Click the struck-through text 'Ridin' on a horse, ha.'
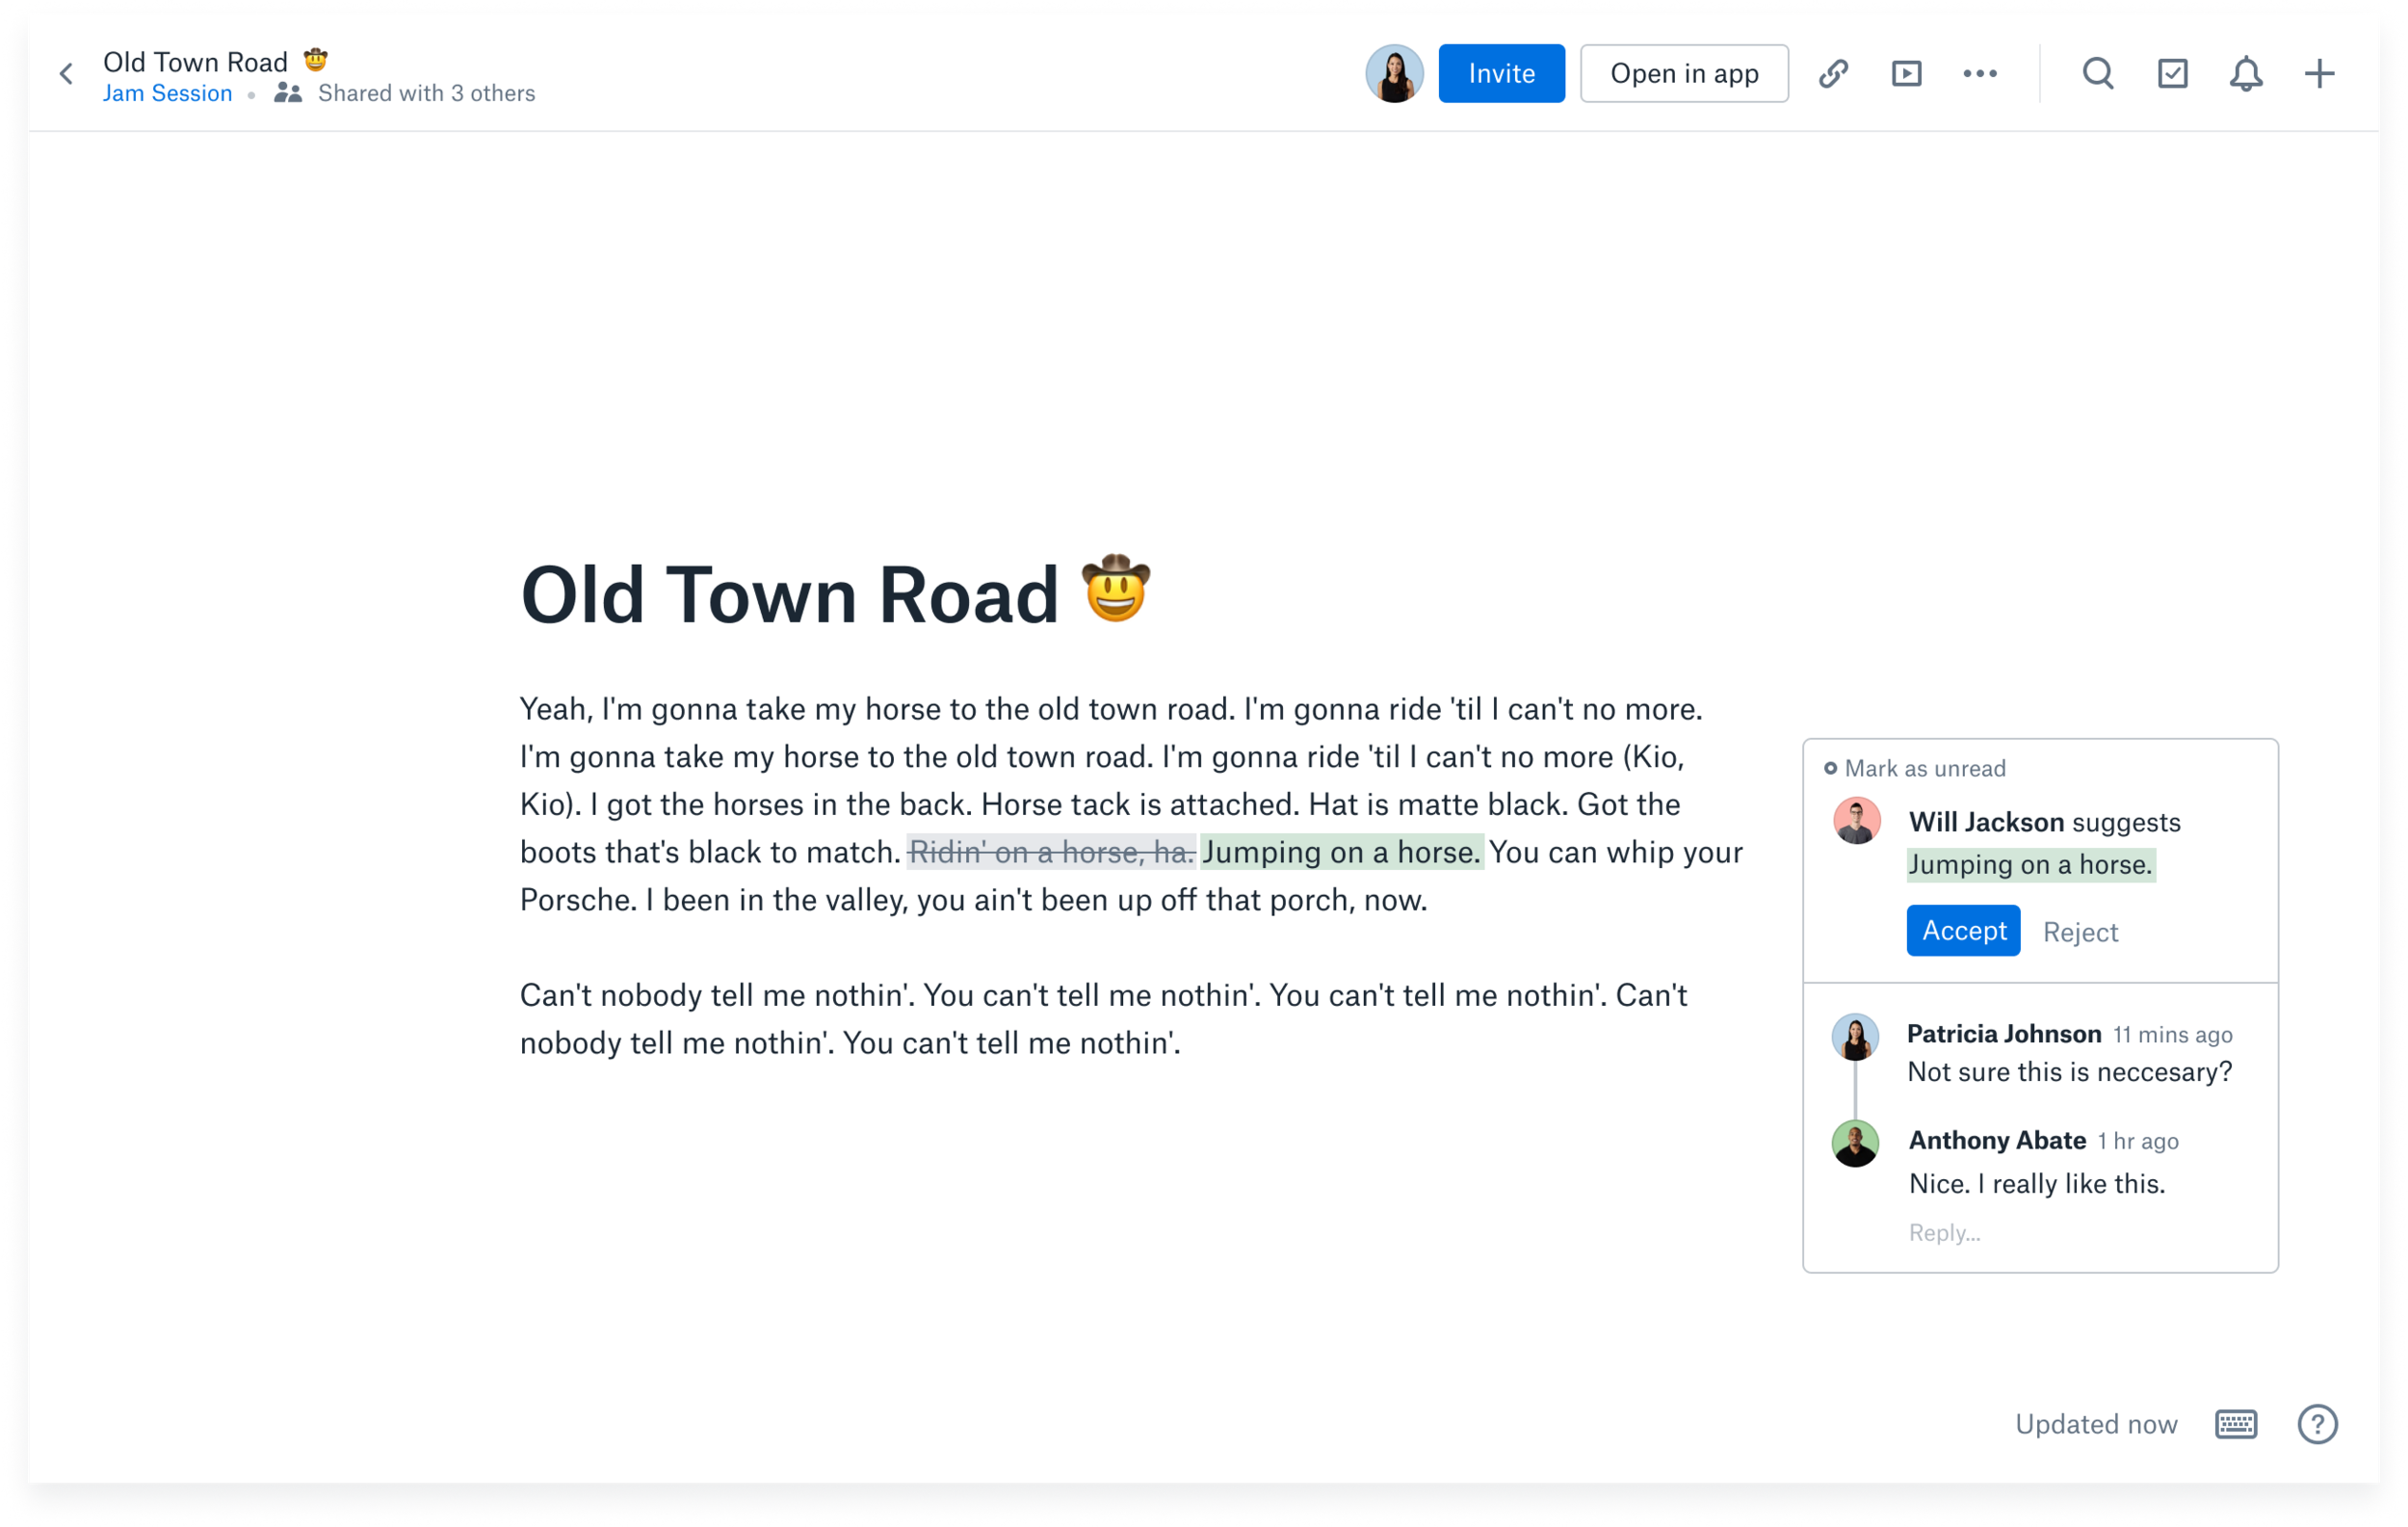The height and width of the screenshot is (1527, 2408). click(1051, 852)
